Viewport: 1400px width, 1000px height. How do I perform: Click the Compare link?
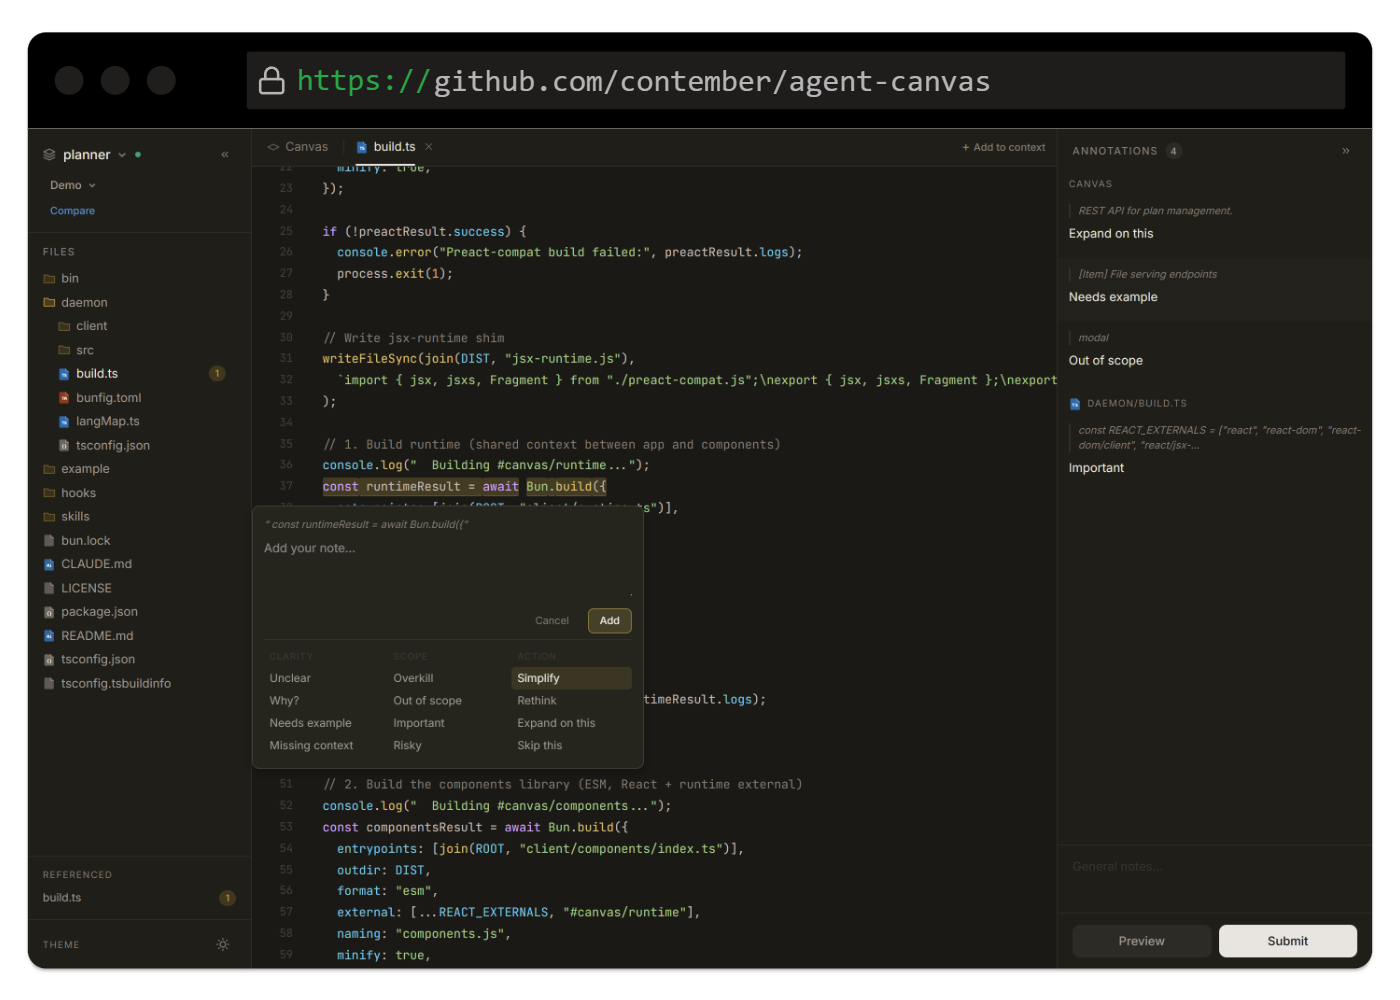(72, 210)
